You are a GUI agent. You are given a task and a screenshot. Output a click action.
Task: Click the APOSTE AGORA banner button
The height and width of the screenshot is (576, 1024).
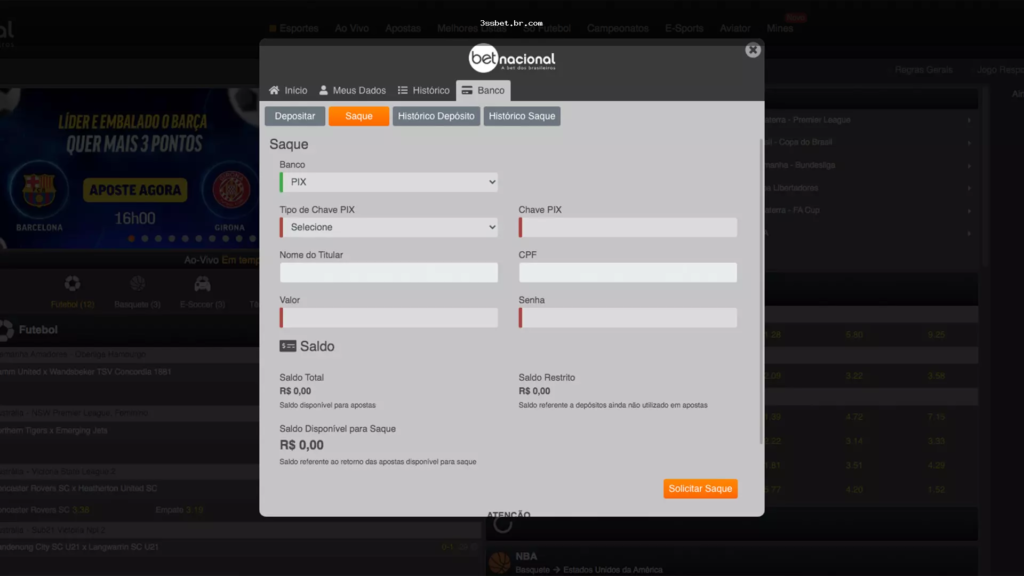coord(135,190)
